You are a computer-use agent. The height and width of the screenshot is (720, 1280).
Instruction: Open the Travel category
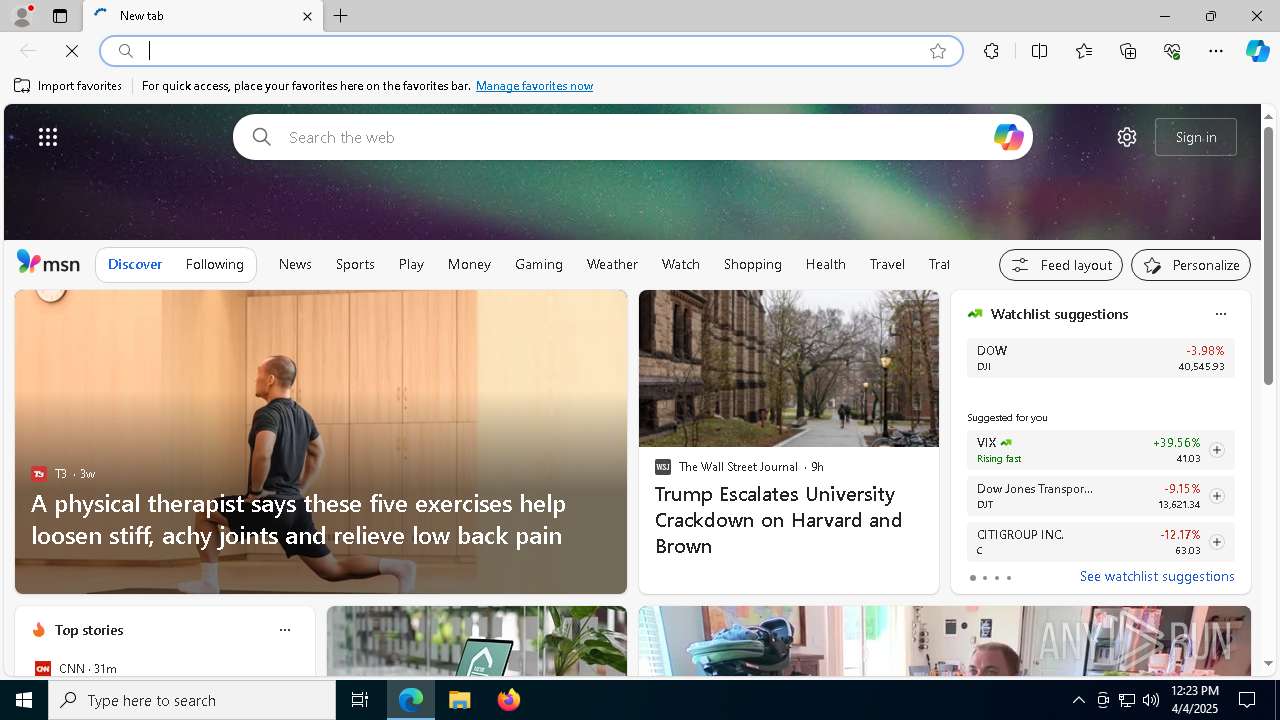[x=887, y=264]
